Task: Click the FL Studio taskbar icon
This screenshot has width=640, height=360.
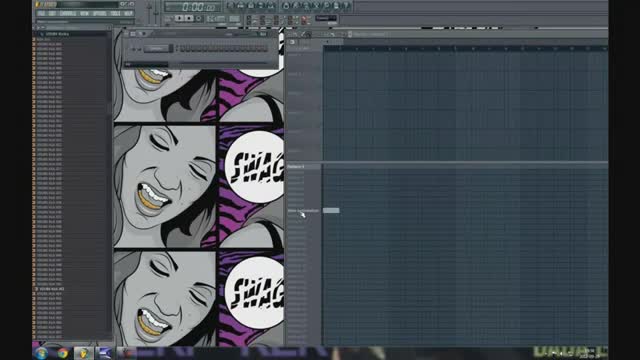Action: 84,353
